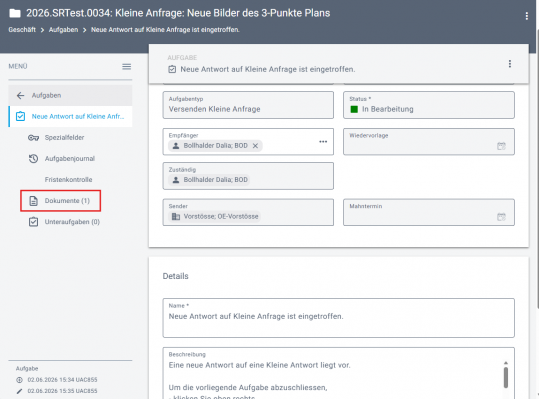Click the Beschreibung scroll up arrow
The height and width of the screenshot is (399, 539).
coord(506,363)
